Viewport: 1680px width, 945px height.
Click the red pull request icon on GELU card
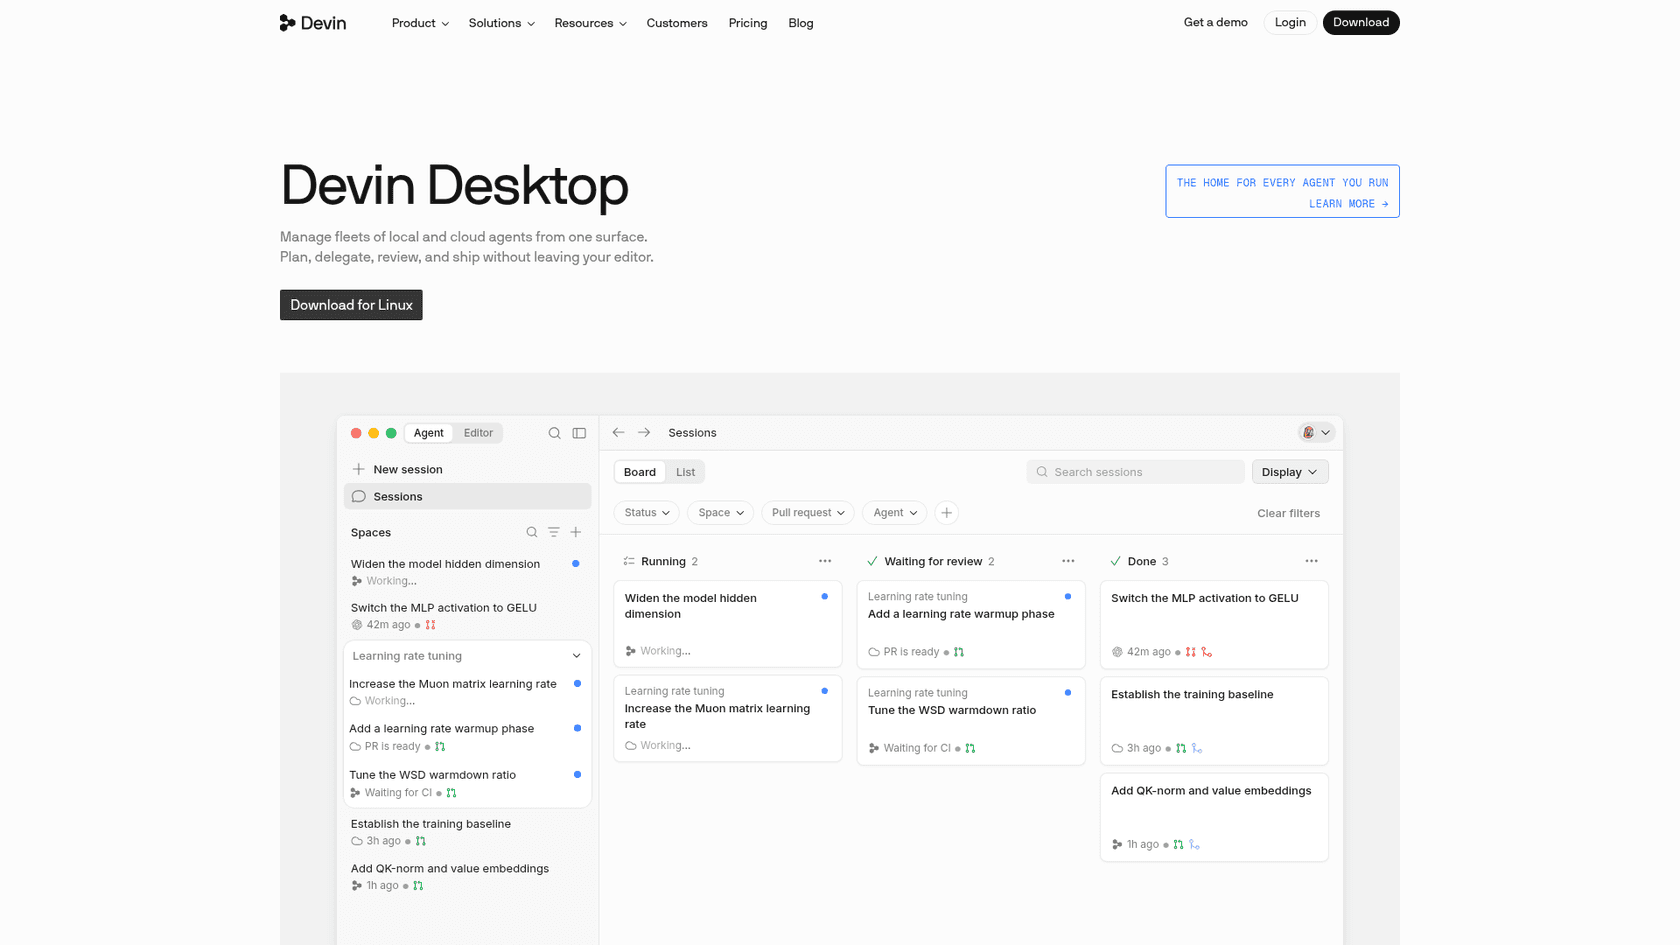click(1190, 652)
